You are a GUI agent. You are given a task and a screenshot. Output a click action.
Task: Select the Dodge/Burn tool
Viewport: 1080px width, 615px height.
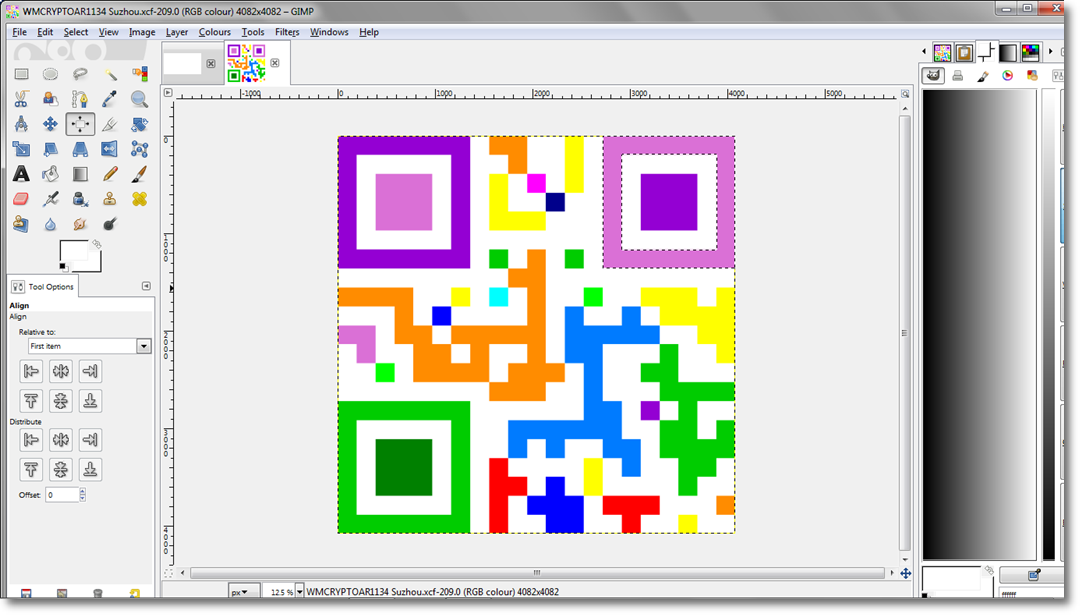[110, 224]
